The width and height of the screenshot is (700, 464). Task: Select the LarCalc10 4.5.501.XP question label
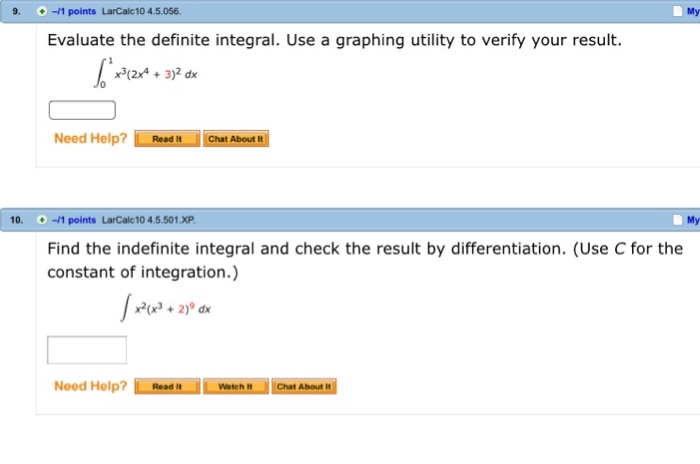(149, 220)
